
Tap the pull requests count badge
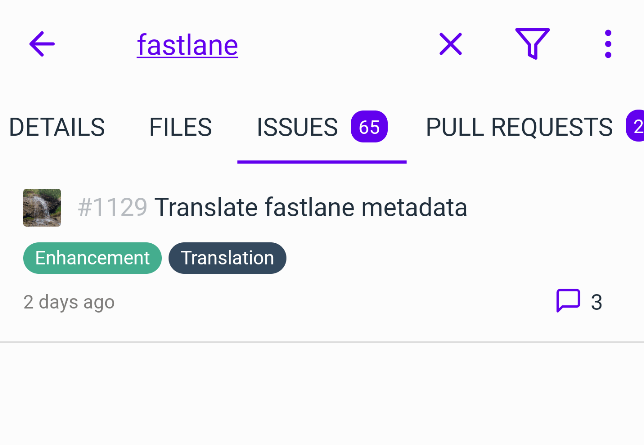635,126
